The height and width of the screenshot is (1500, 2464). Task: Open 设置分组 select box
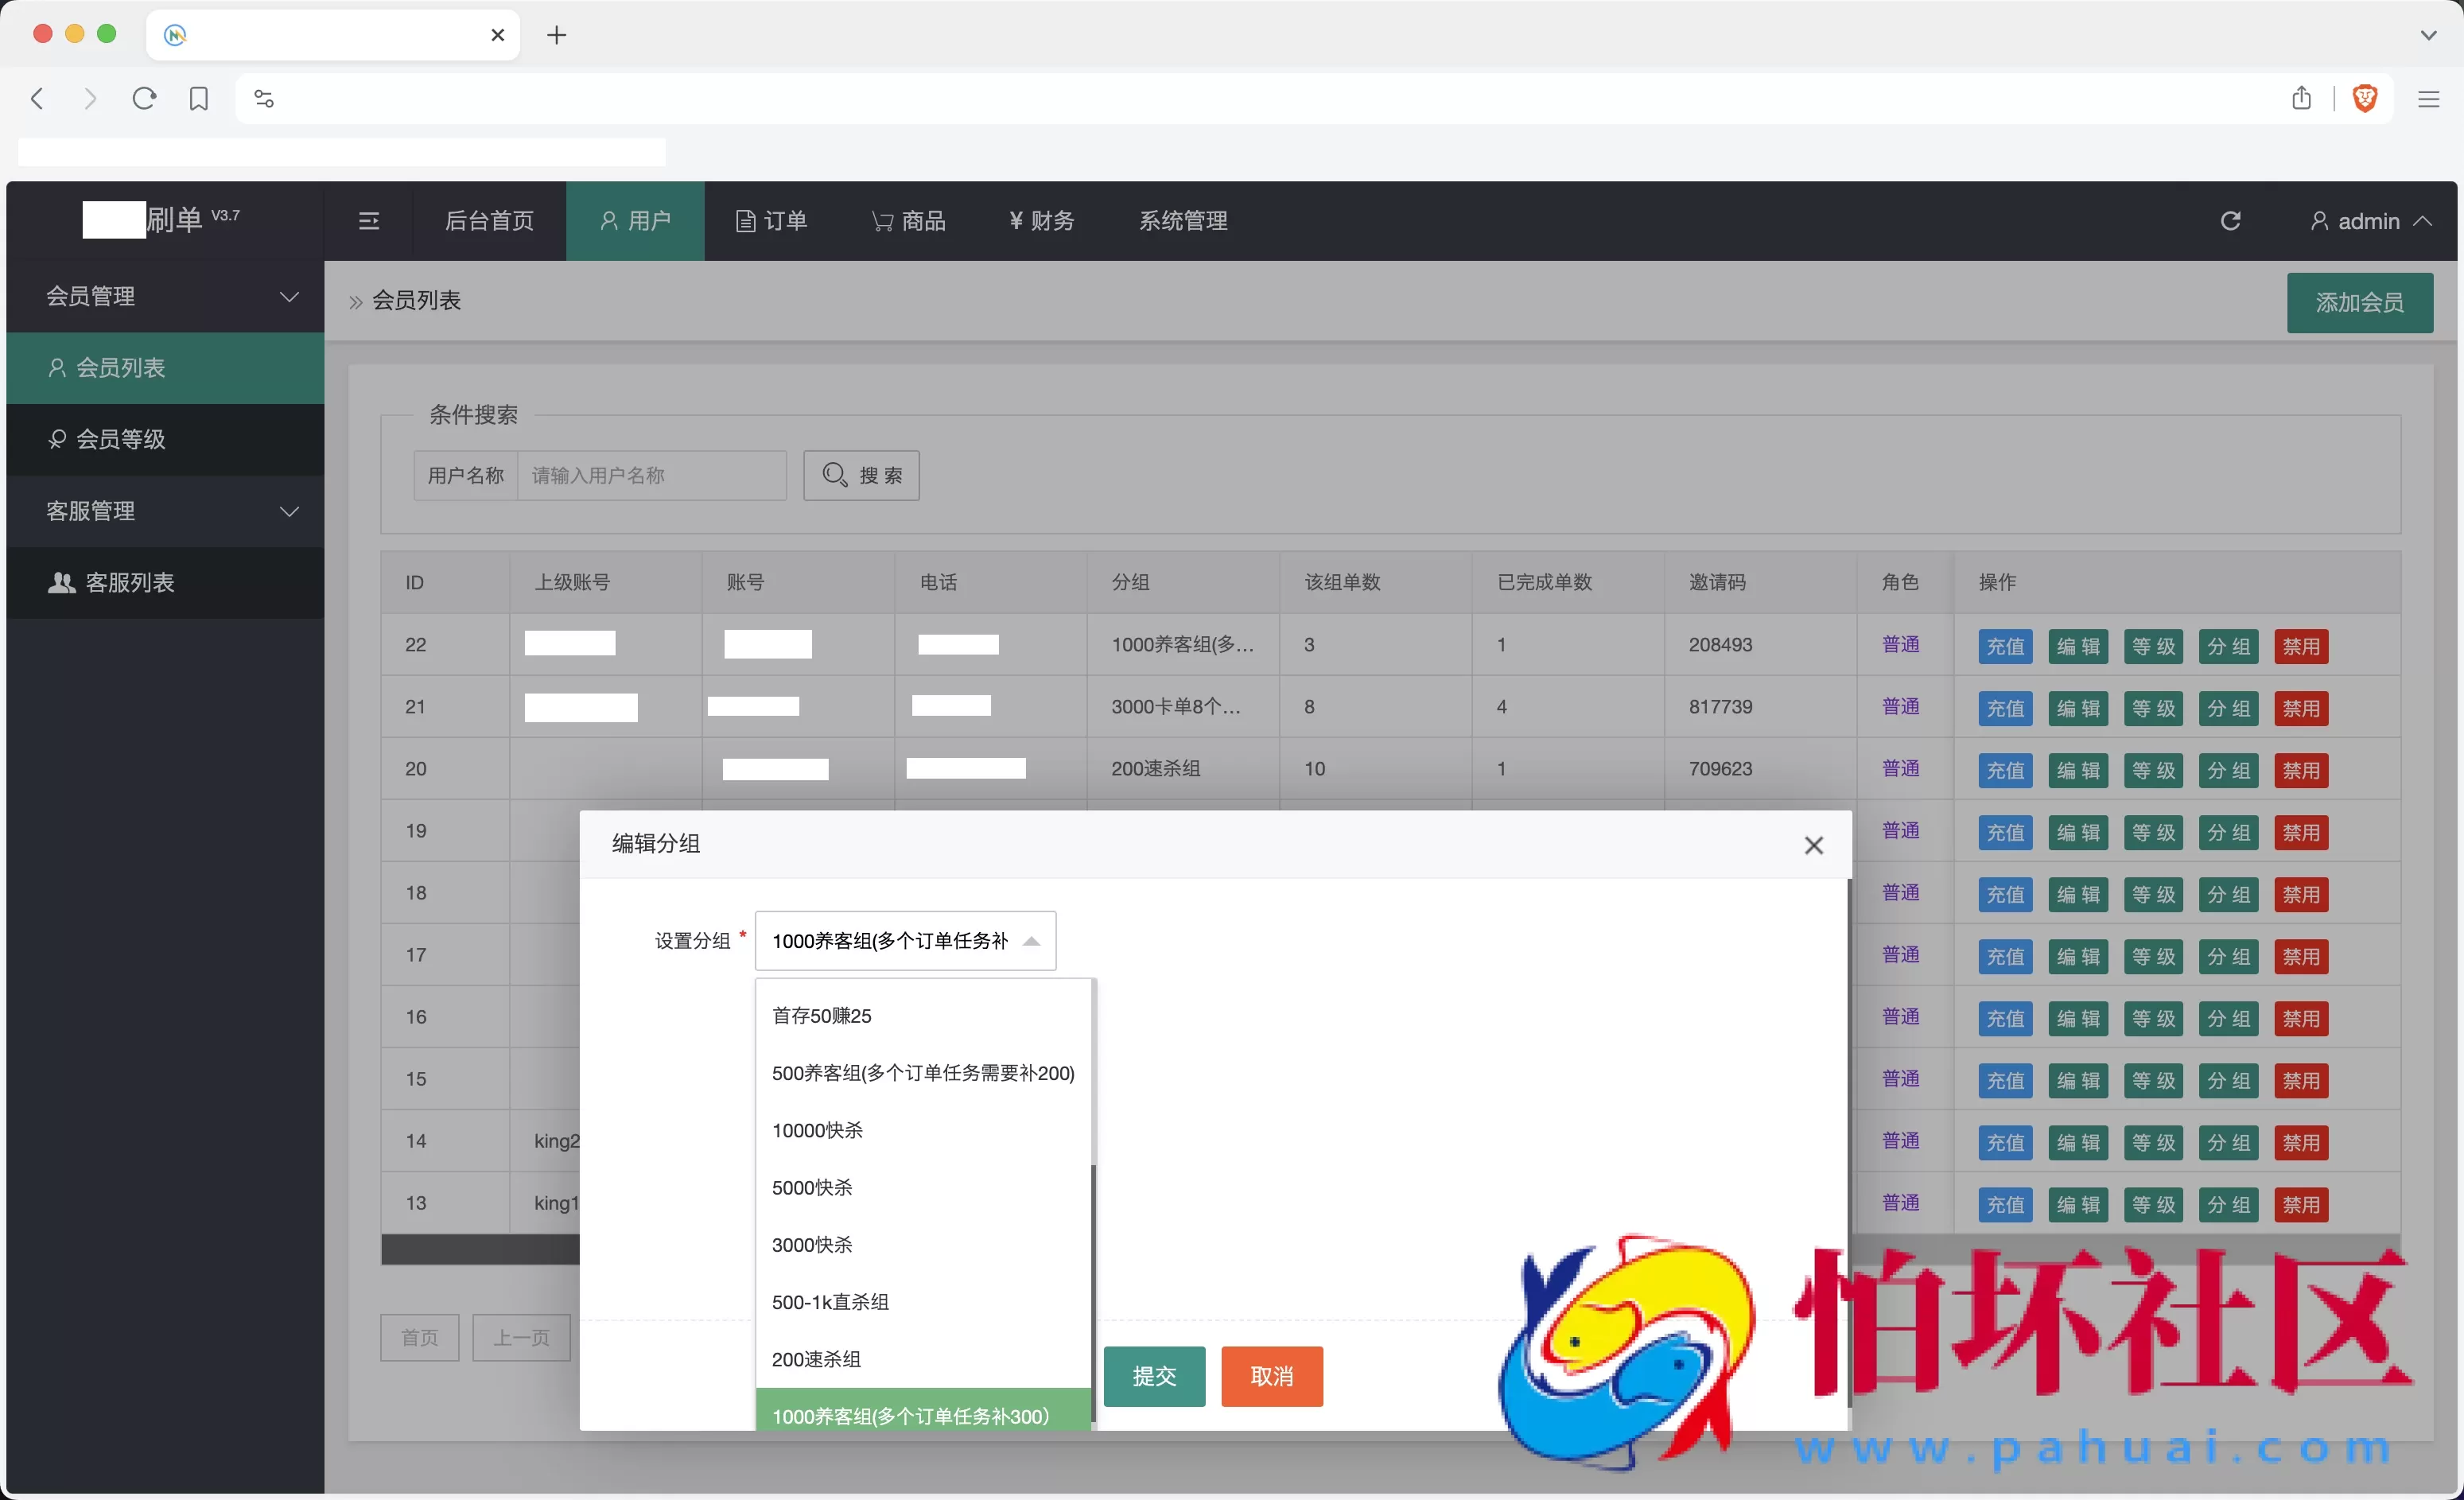(905, 940)
